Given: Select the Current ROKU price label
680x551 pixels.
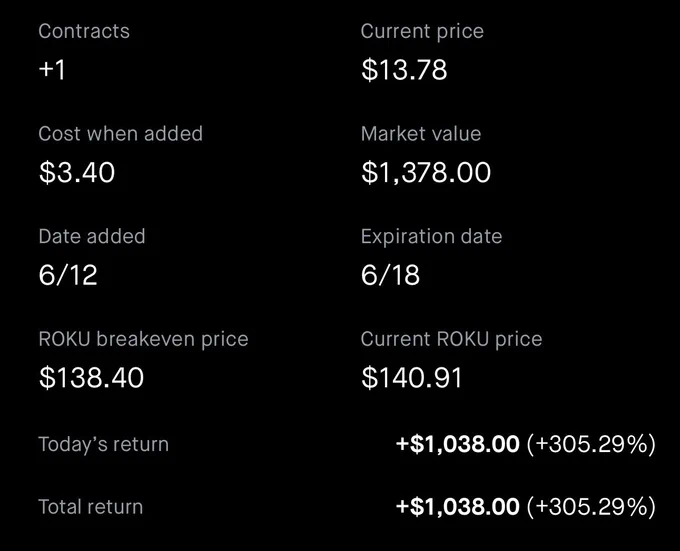Looking at the screenshot, I should click(x=451, y=339).
